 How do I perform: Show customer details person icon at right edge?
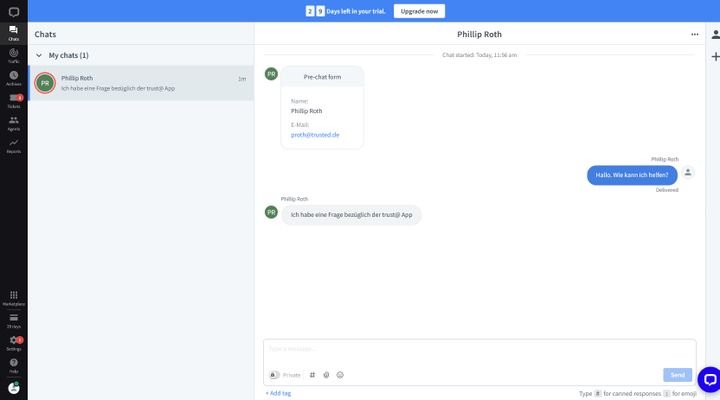click(715, 34)
